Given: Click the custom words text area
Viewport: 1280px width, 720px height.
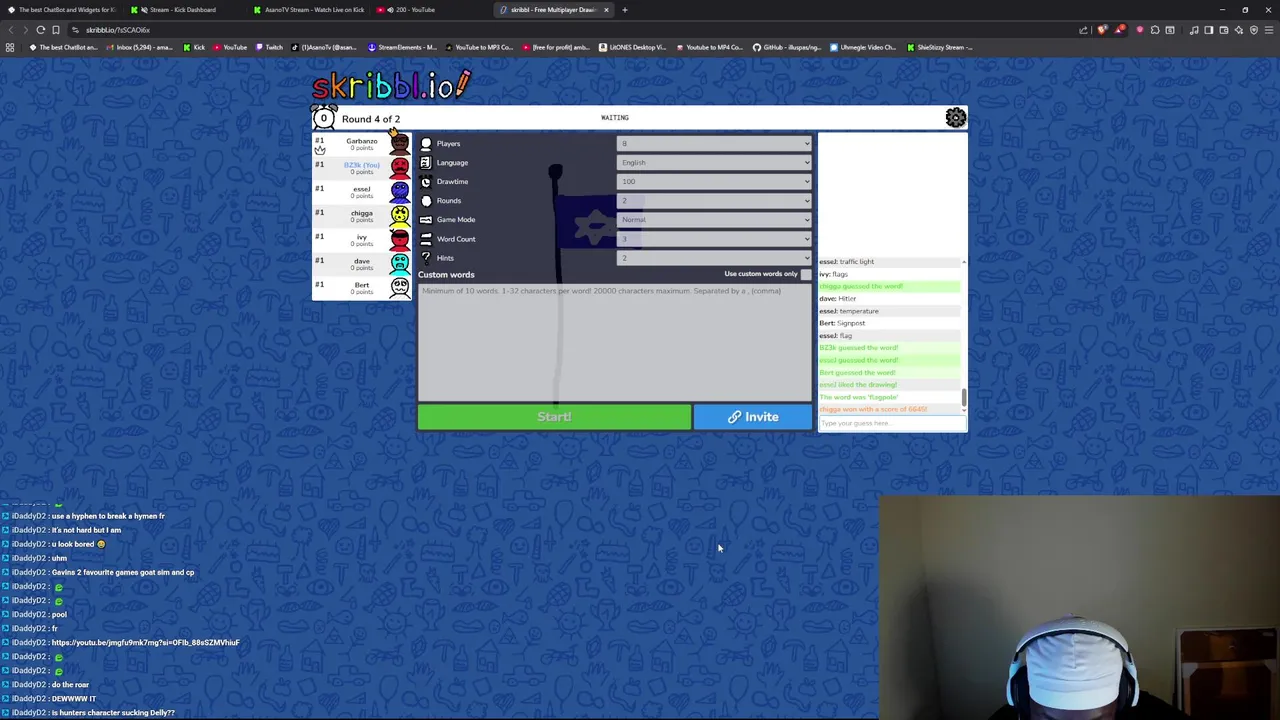Looking at the screenshot, I should 615,342.
